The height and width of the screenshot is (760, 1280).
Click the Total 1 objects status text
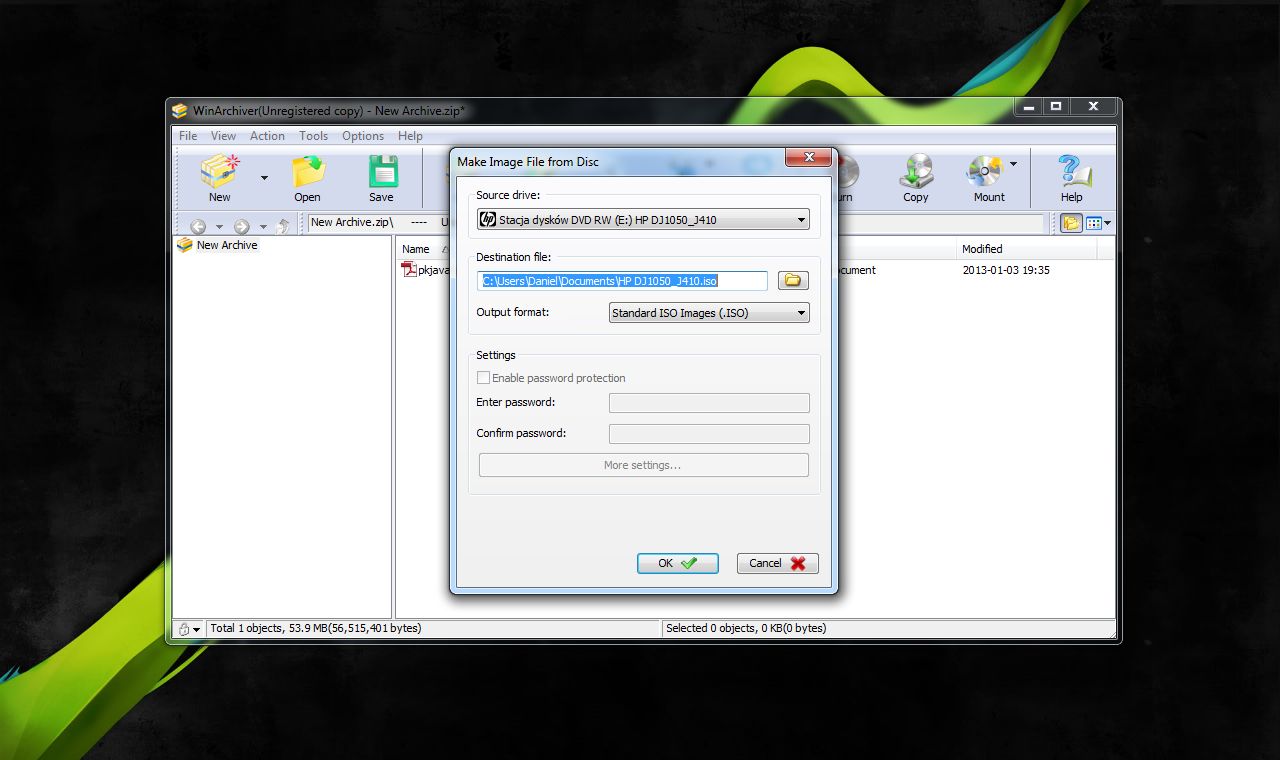click(x=315, y=628)
